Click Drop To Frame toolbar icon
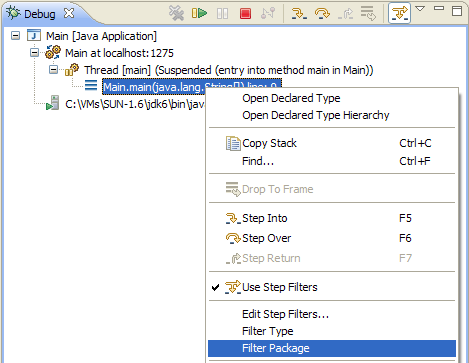Viewport: 469px width, 363px height. click(368, 13)
